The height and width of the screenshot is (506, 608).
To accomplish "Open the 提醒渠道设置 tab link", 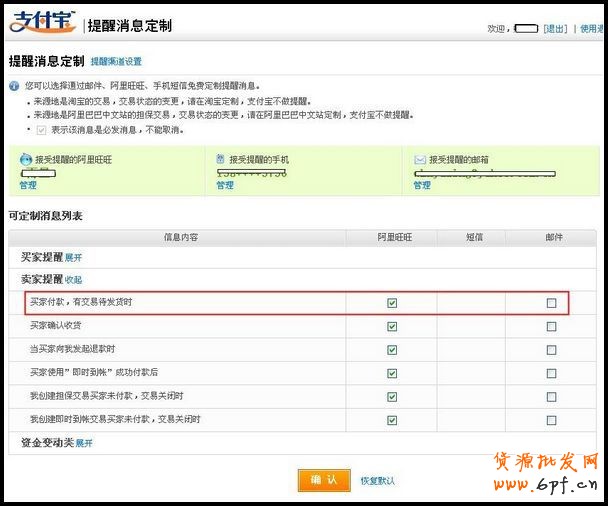I will (116, 62).
